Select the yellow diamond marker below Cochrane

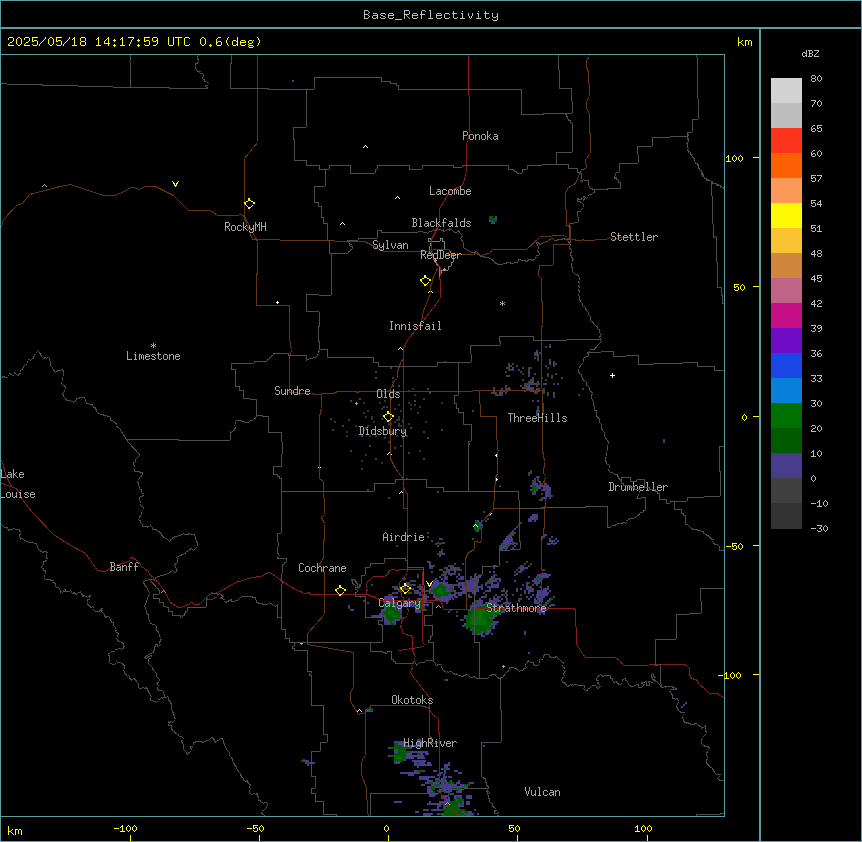[x=340, y=590]
